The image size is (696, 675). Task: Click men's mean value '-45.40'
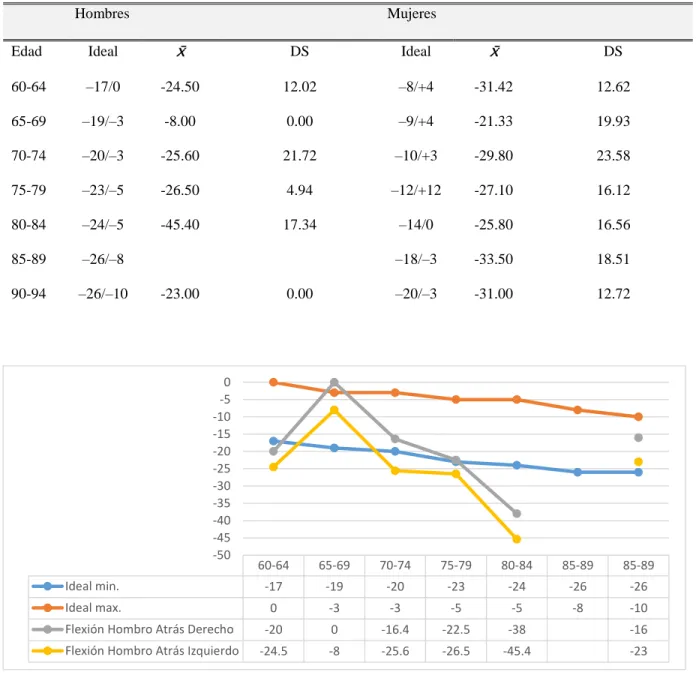point(180,225)
